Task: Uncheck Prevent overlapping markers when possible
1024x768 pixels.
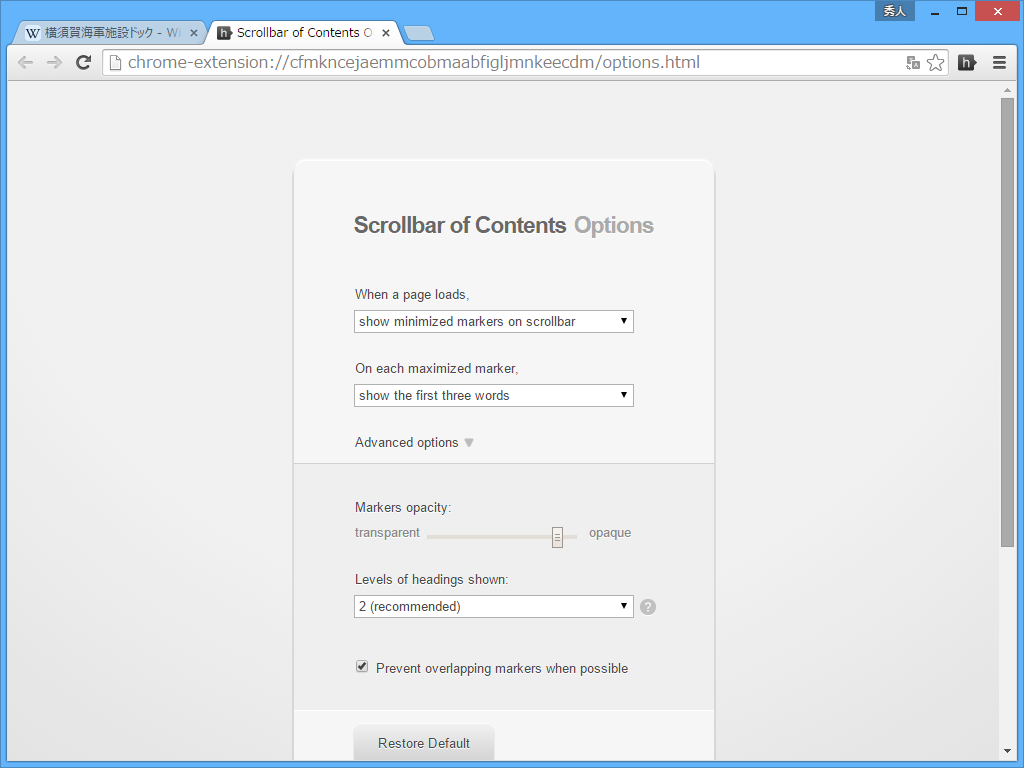Action: click(x=362, y=667)
